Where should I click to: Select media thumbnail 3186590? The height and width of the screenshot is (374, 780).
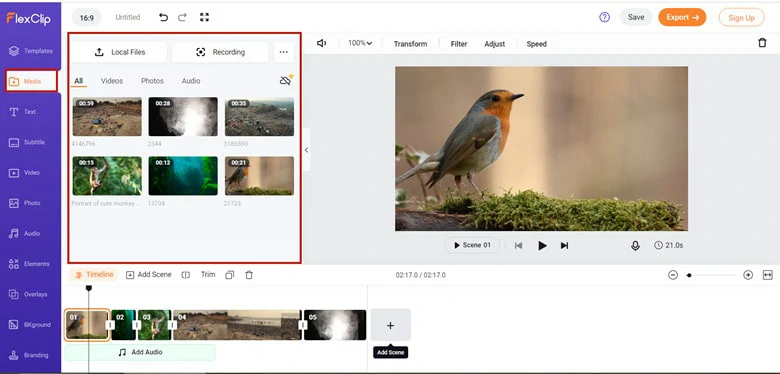(x=259, y=116)
